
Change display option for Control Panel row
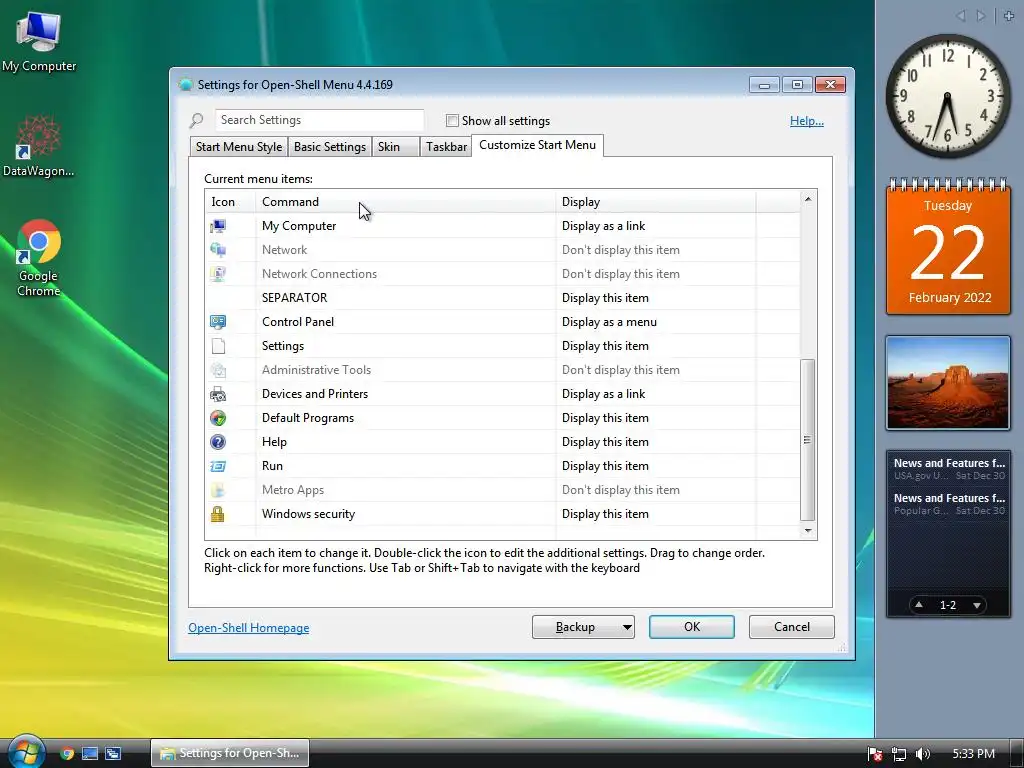tap(609, 322)
